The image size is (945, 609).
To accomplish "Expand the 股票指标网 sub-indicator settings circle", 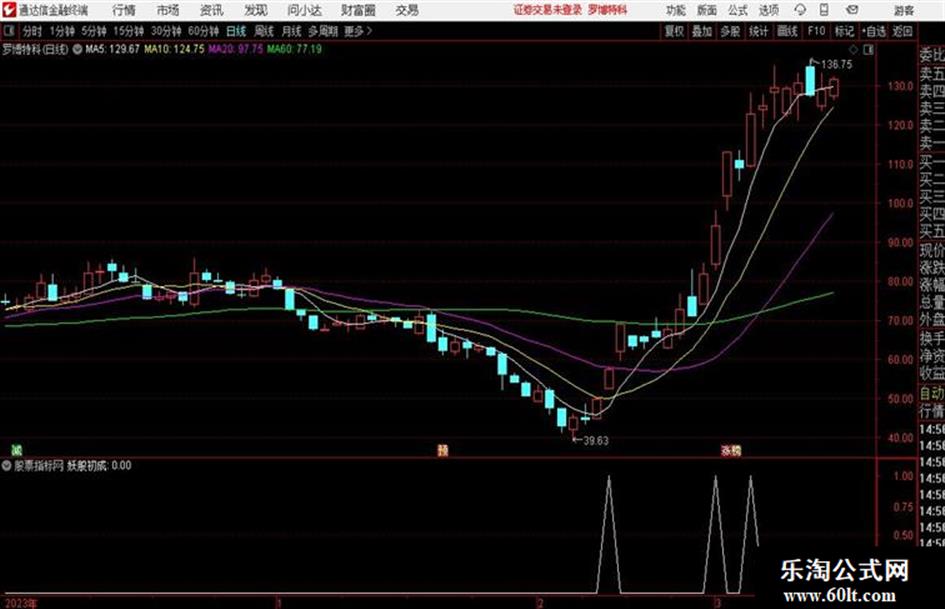I will 7,465.
